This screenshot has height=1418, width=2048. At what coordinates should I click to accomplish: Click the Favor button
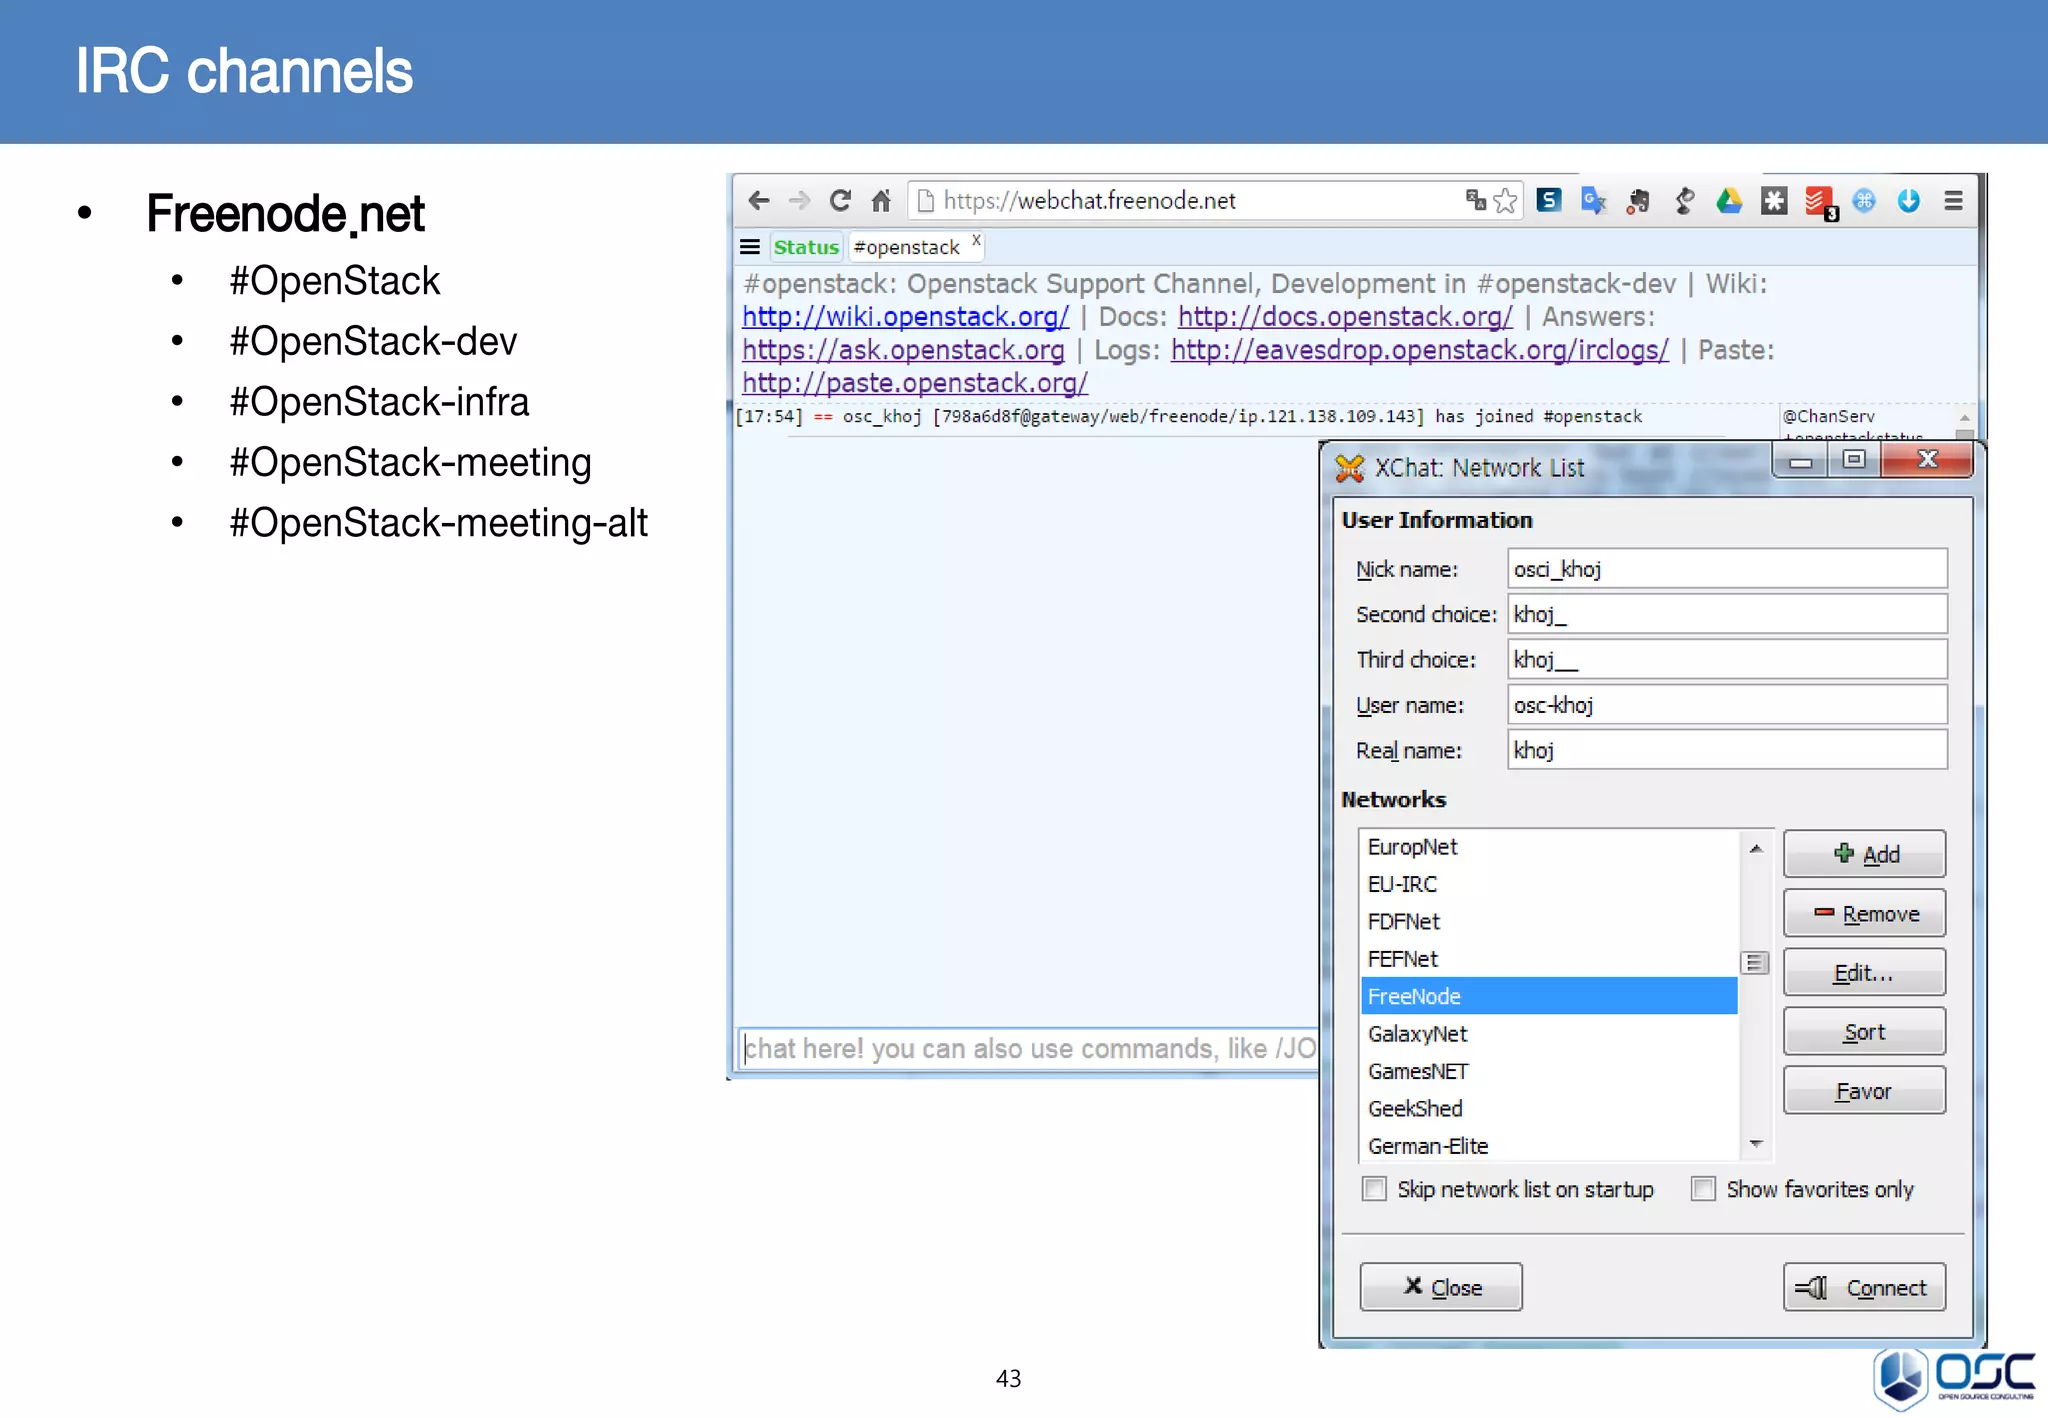[x=1864, y=1090]
